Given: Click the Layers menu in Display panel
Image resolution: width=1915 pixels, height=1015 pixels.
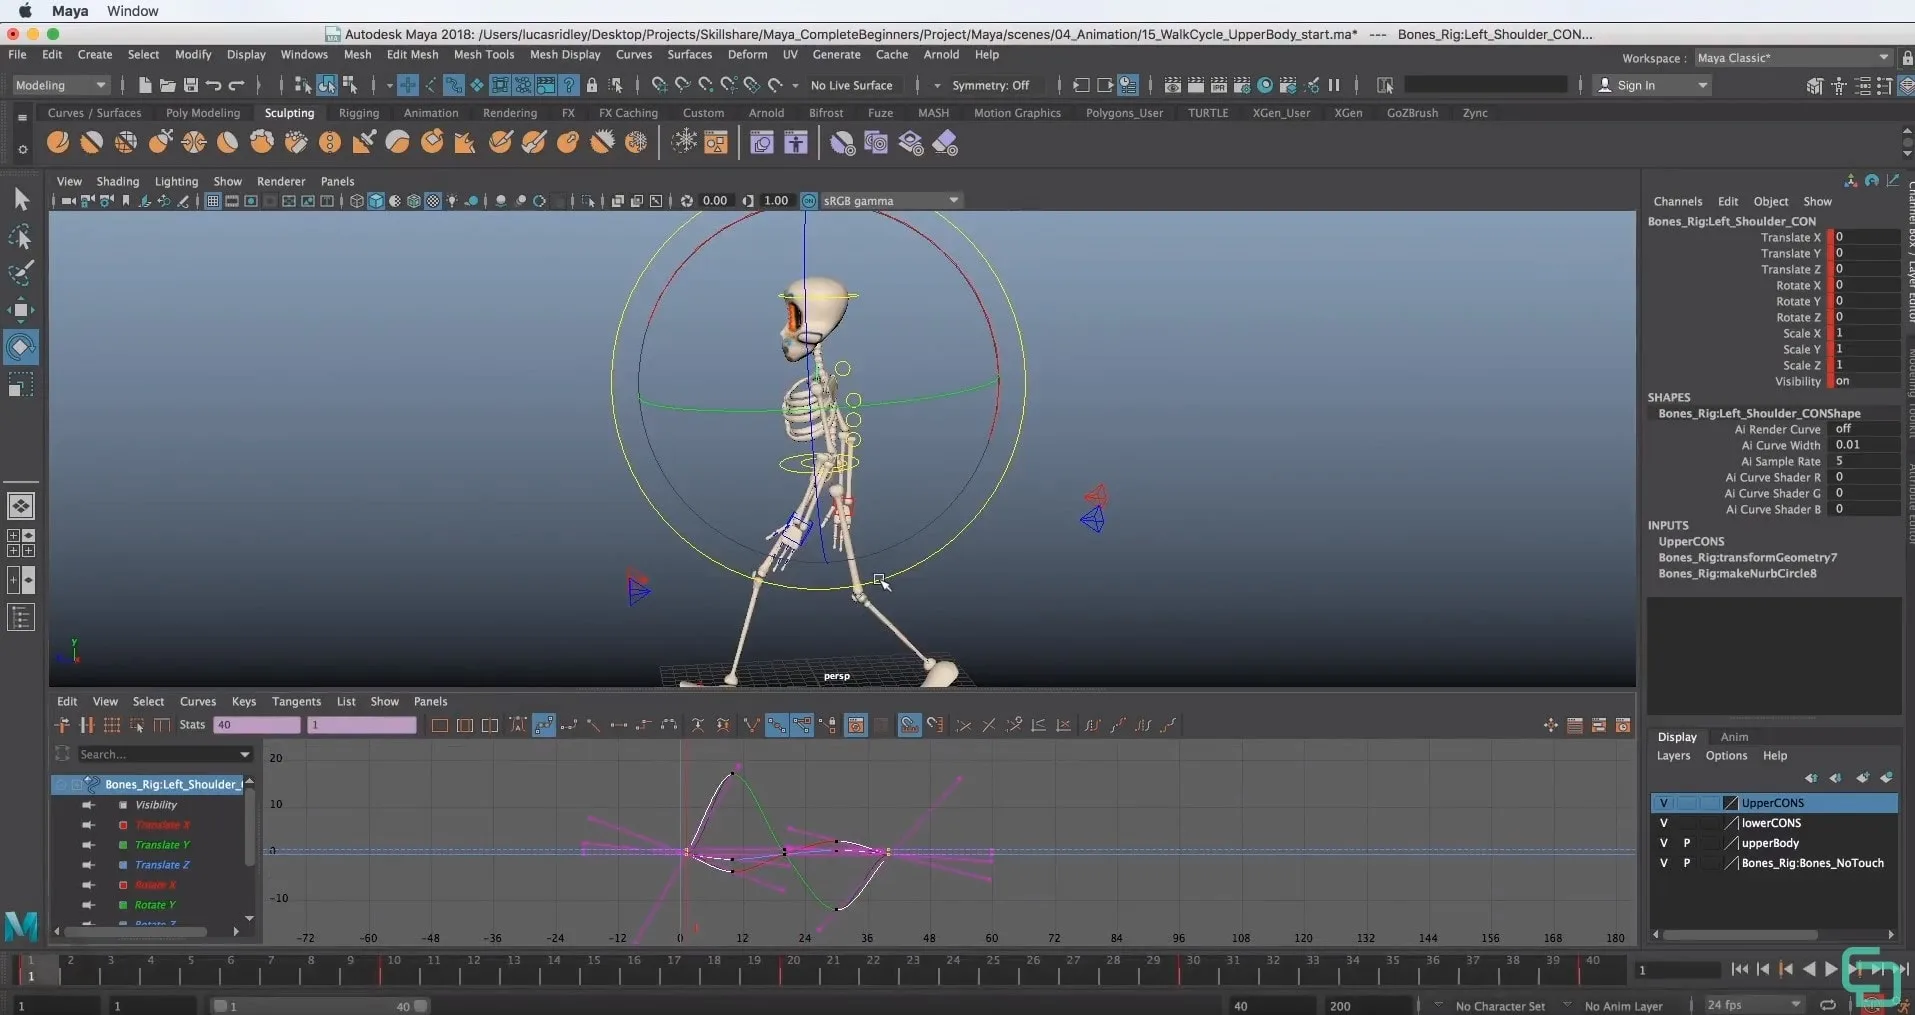Looking at the screenshot, I should [x=1673, y=756].
